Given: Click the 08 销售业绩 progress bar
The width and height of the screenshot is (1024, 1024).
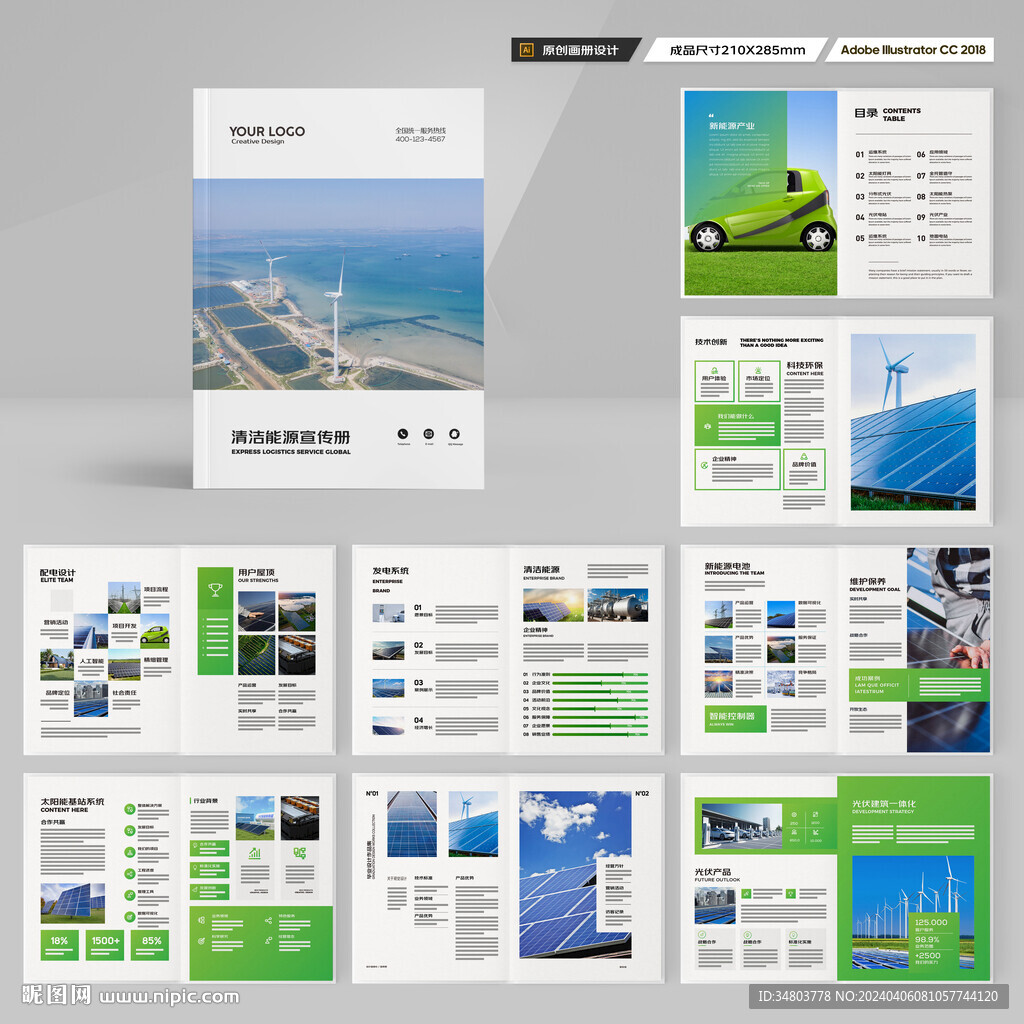Looking at the screenshot, I should click(x=600, y=734).
